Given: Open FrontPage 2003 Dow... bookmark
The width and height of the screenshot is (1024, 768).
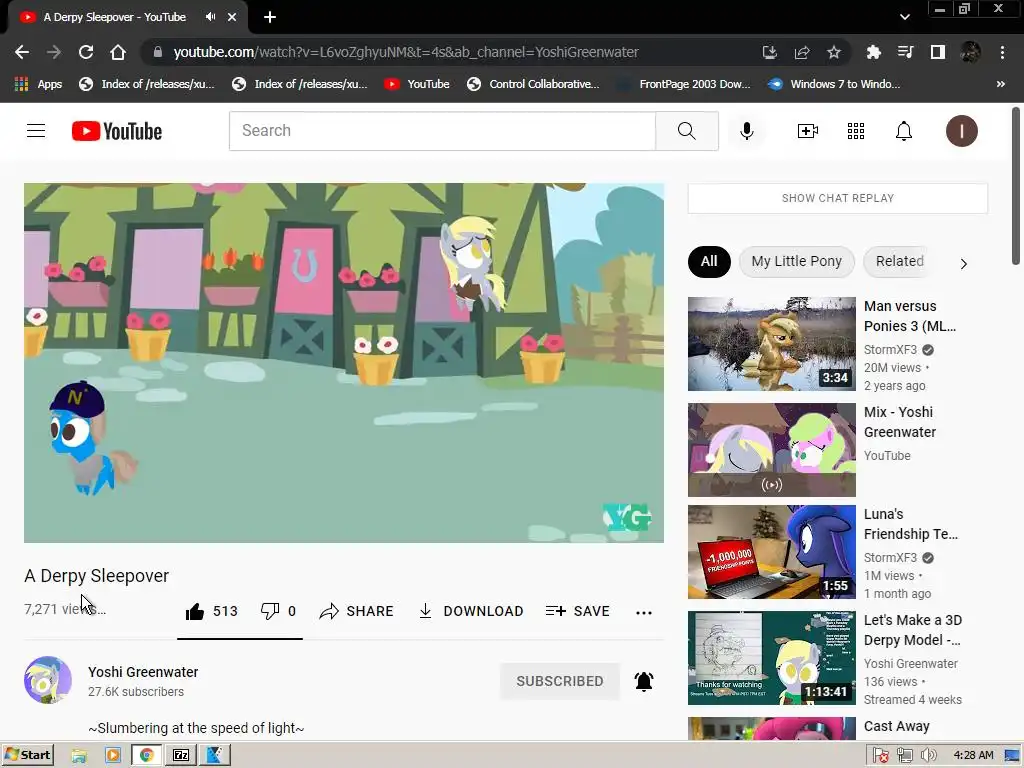Looking at the screenshot, I should 684,84.
